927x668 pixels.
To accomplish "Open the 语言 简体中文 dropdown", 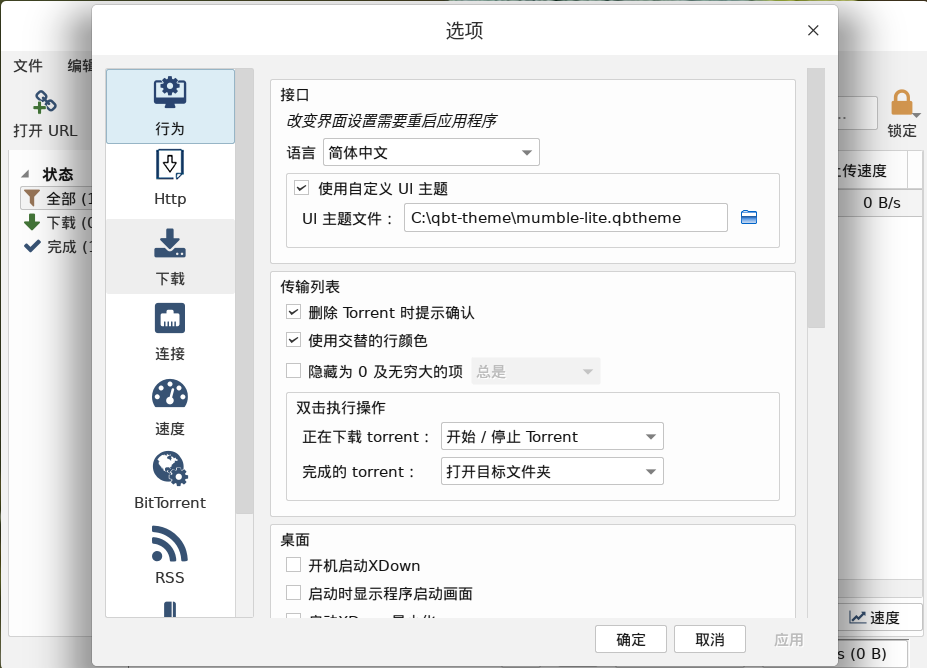I will click(431, 153).
